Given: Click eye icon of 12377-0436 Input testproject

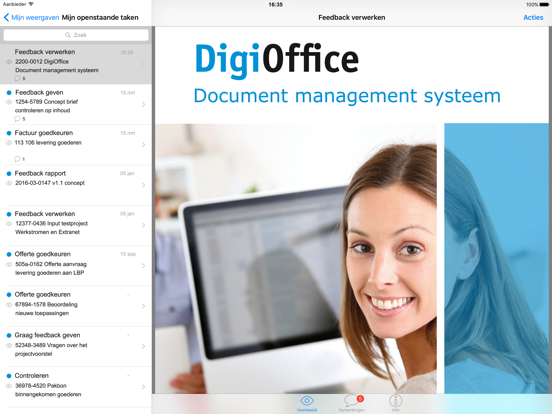Looking at the screenshot, I should click(9, 224).
